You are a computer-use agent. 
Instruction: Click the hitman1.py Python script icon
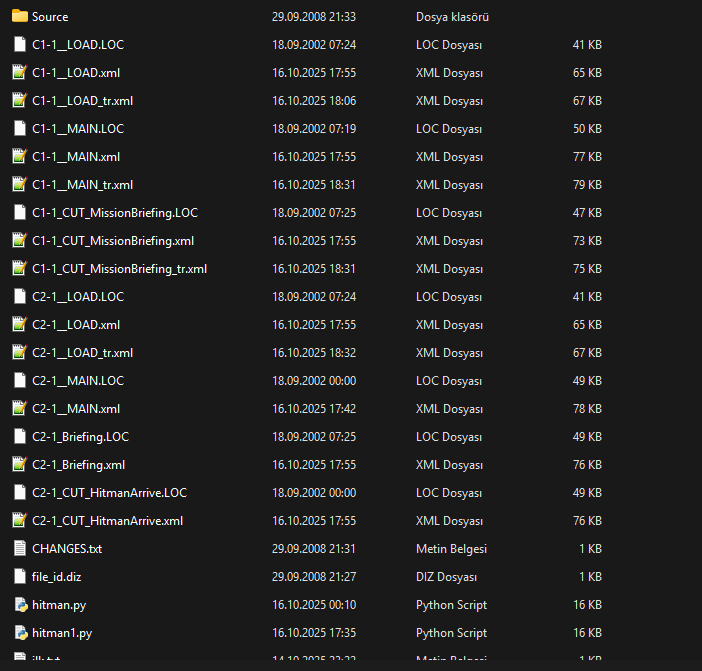(x=21, y=633)
